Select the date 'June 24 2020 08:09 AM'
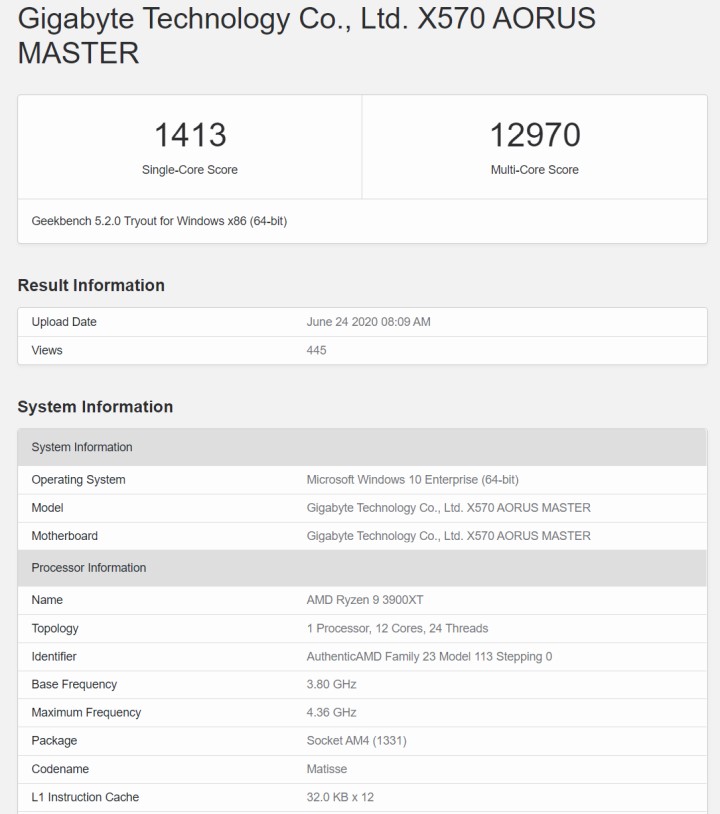Image resolution: width=720 pixels, height=814 pixels. click(368, 322)
